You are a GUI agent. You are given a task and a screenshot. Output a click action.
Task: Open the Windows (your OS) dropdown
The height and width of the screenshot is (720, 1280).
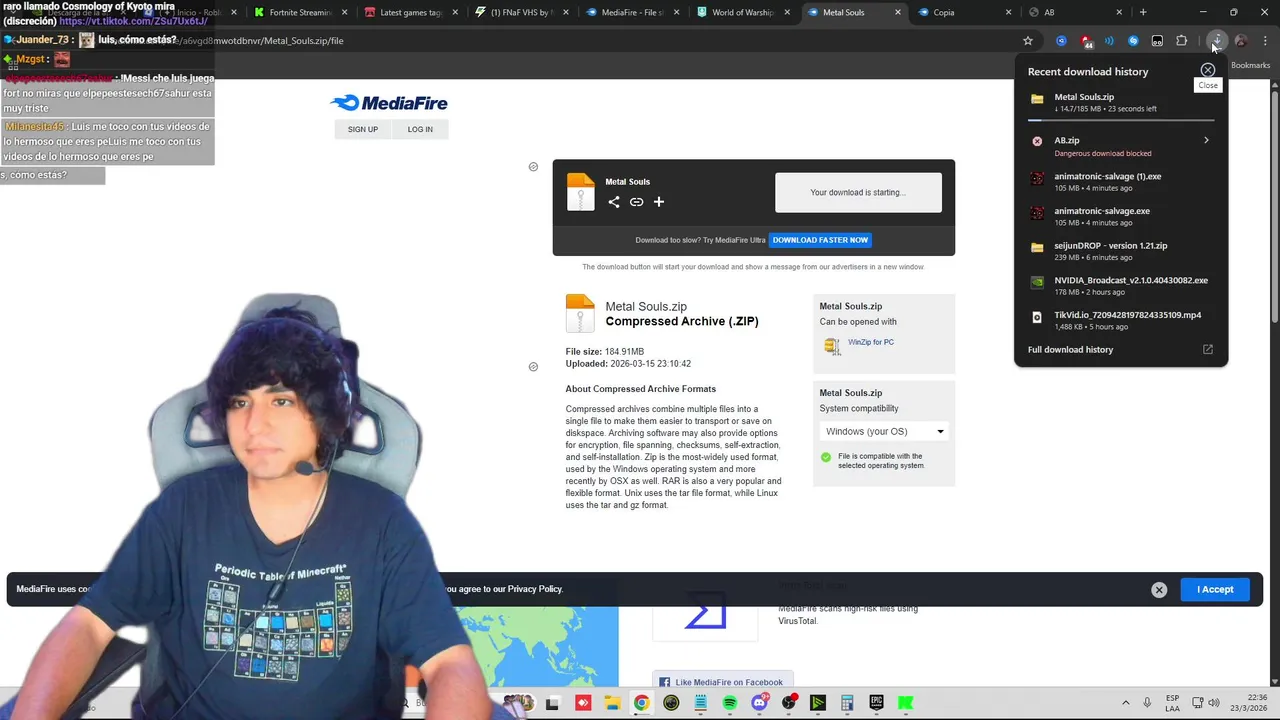coord(884,432)
